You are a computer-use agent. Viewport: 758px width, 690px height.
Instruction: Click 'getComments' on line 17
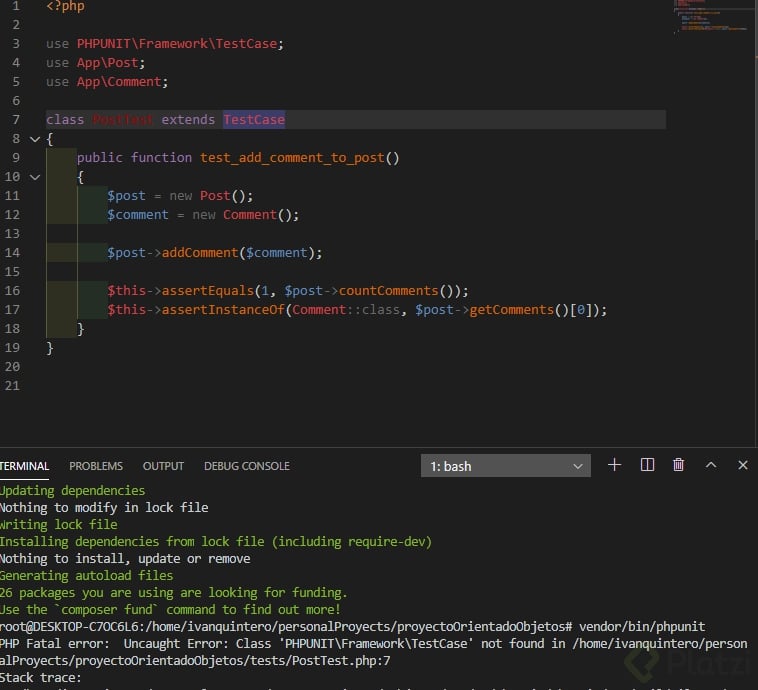point(511,309)
